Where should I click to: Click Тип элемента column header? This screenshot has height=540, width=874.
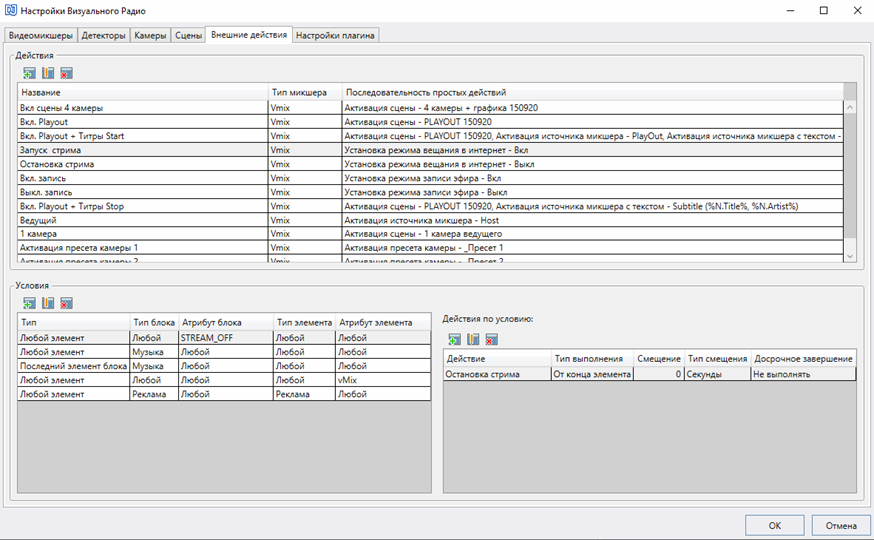tap(304, 322)
